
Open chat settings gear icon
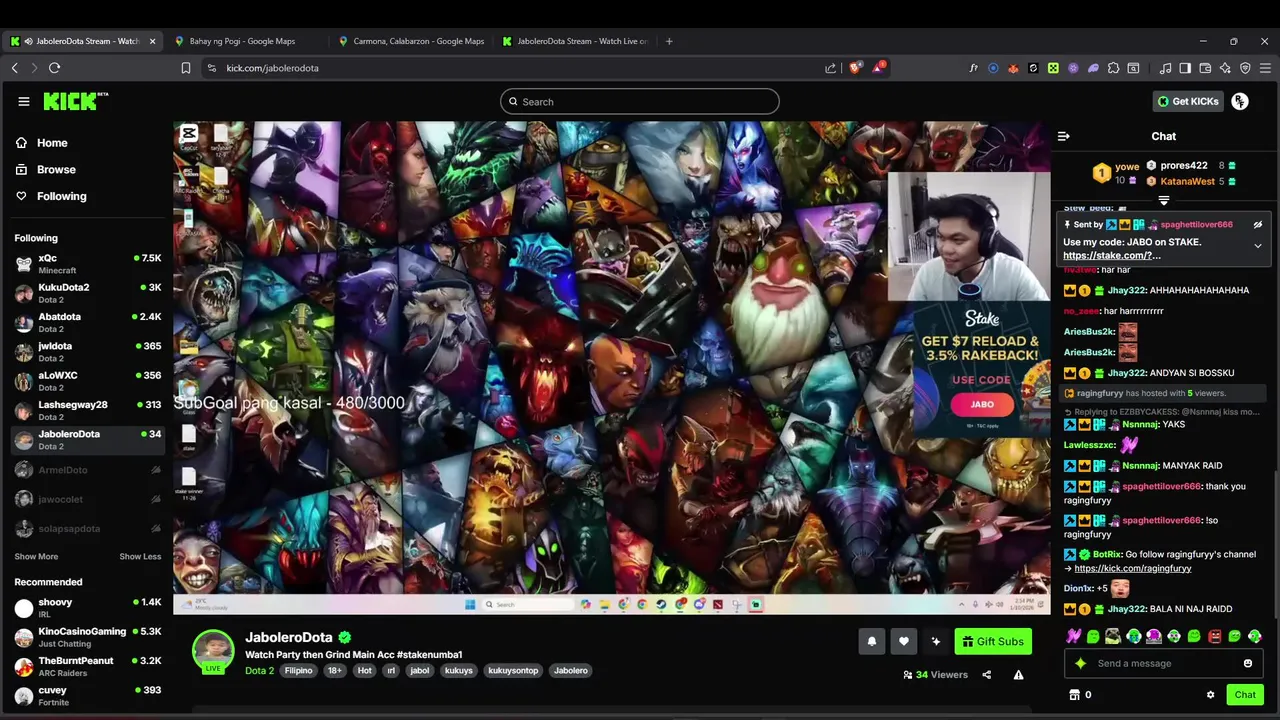point(1211,695)
